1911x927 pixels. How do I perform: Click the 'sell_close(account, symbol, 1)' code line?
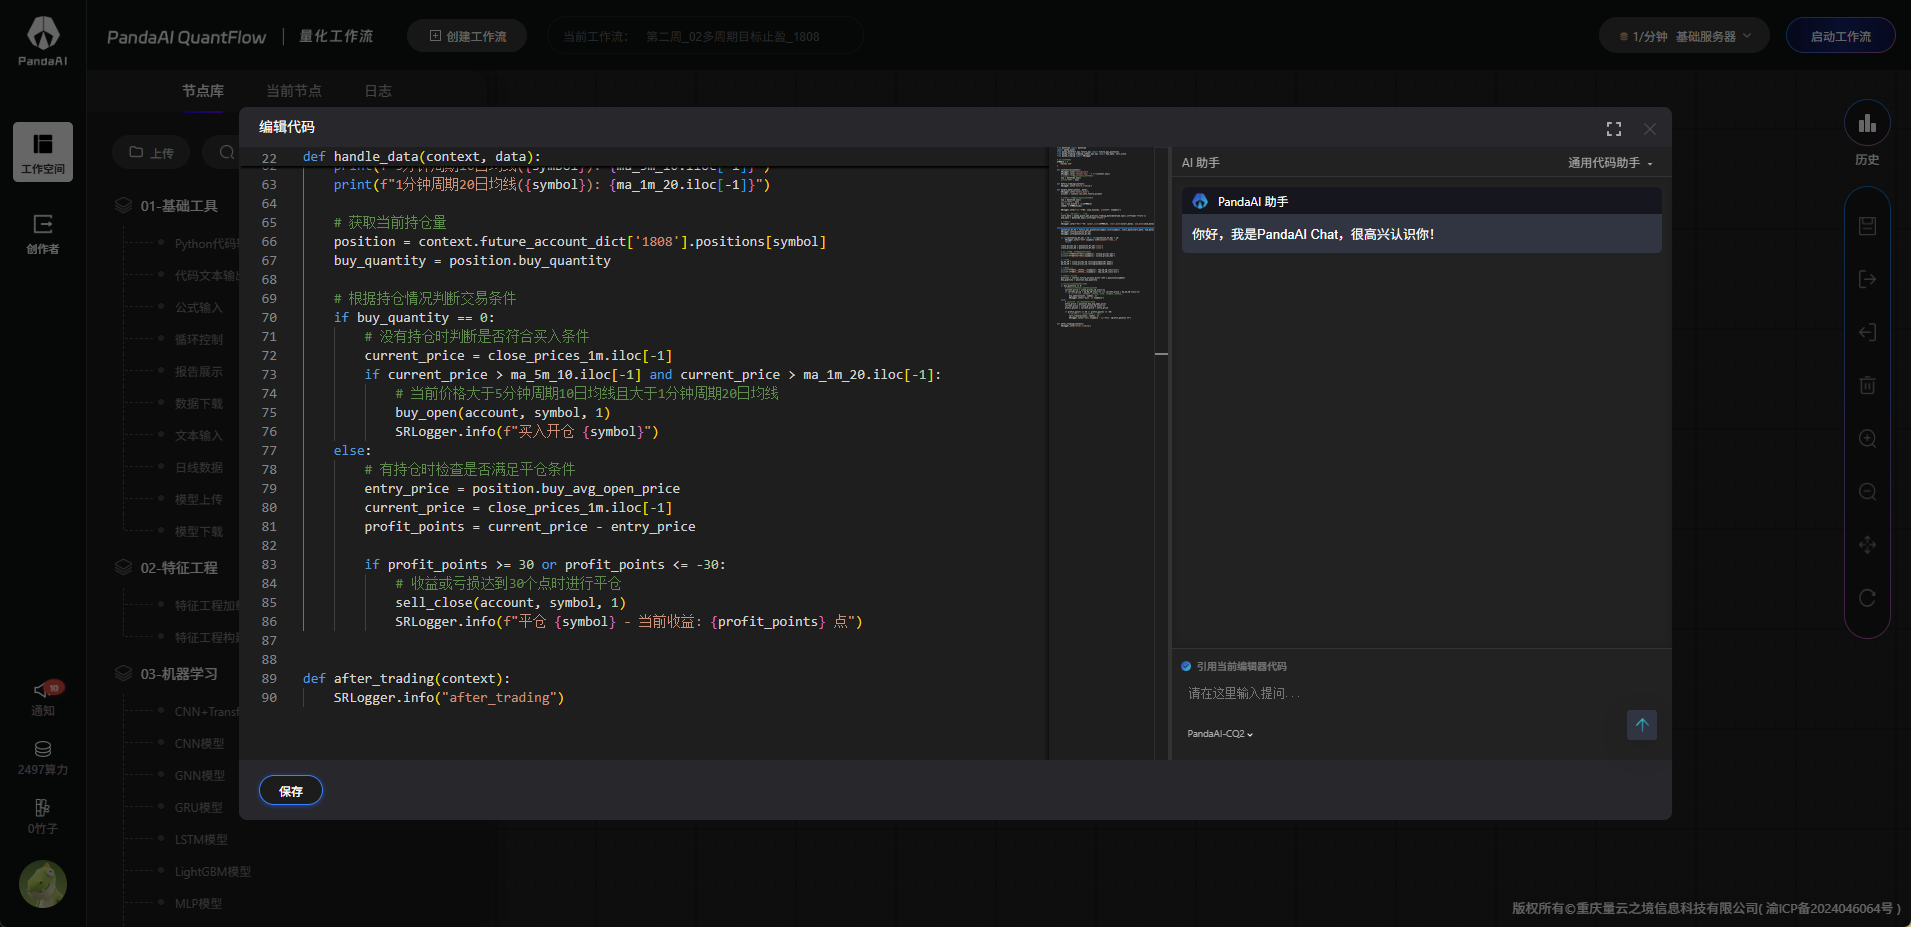pyautogui.click(x=510, y=603)
